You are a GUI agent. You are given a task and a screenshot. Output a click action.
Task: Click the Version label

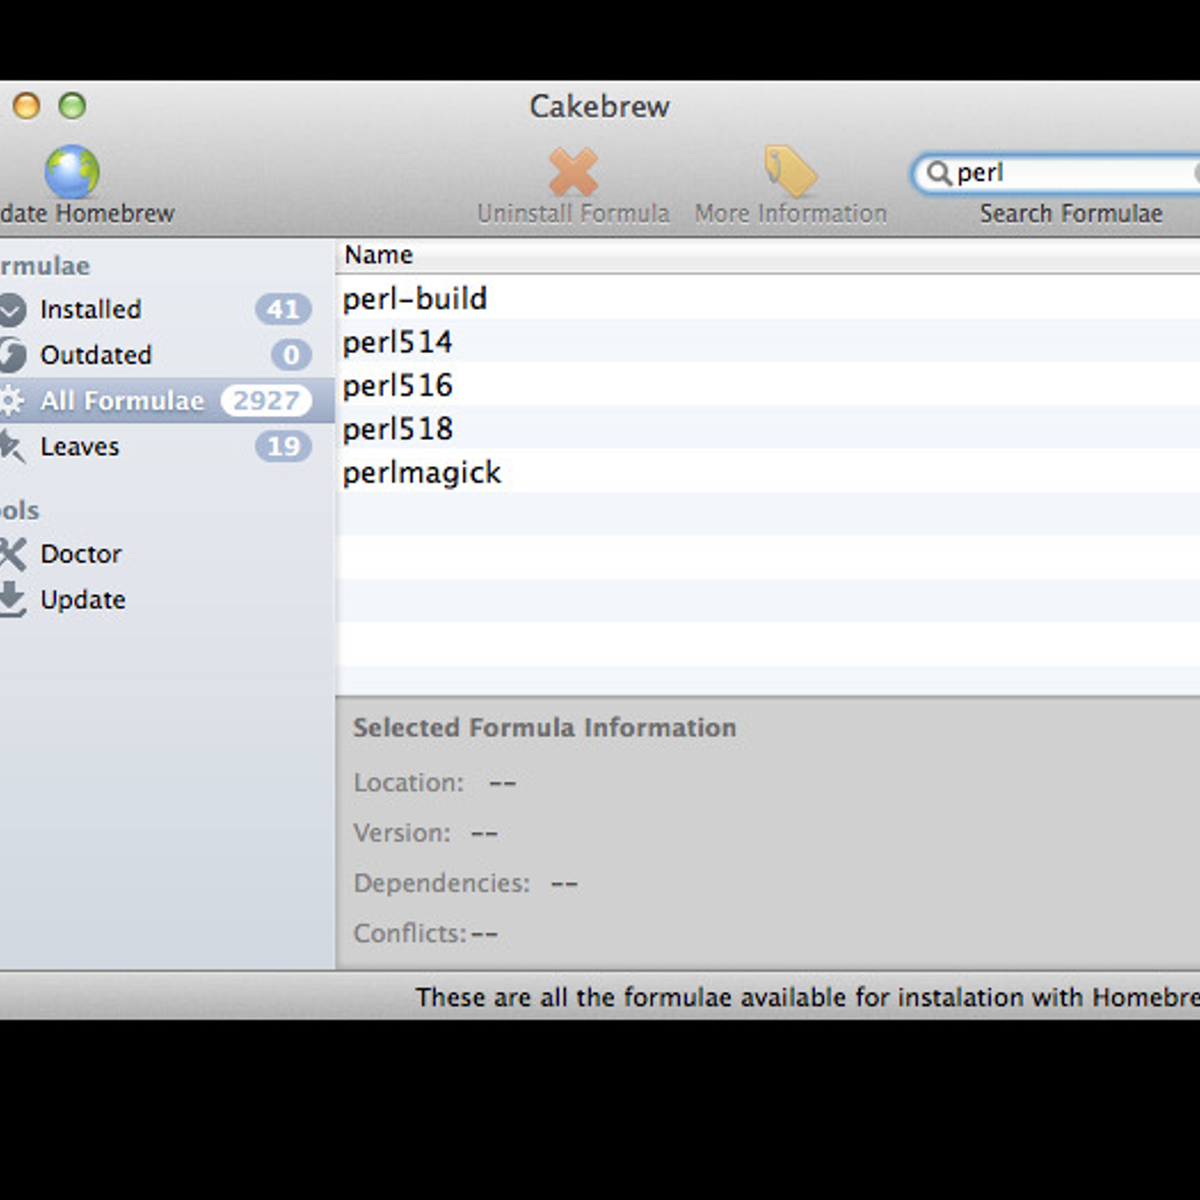402,833
